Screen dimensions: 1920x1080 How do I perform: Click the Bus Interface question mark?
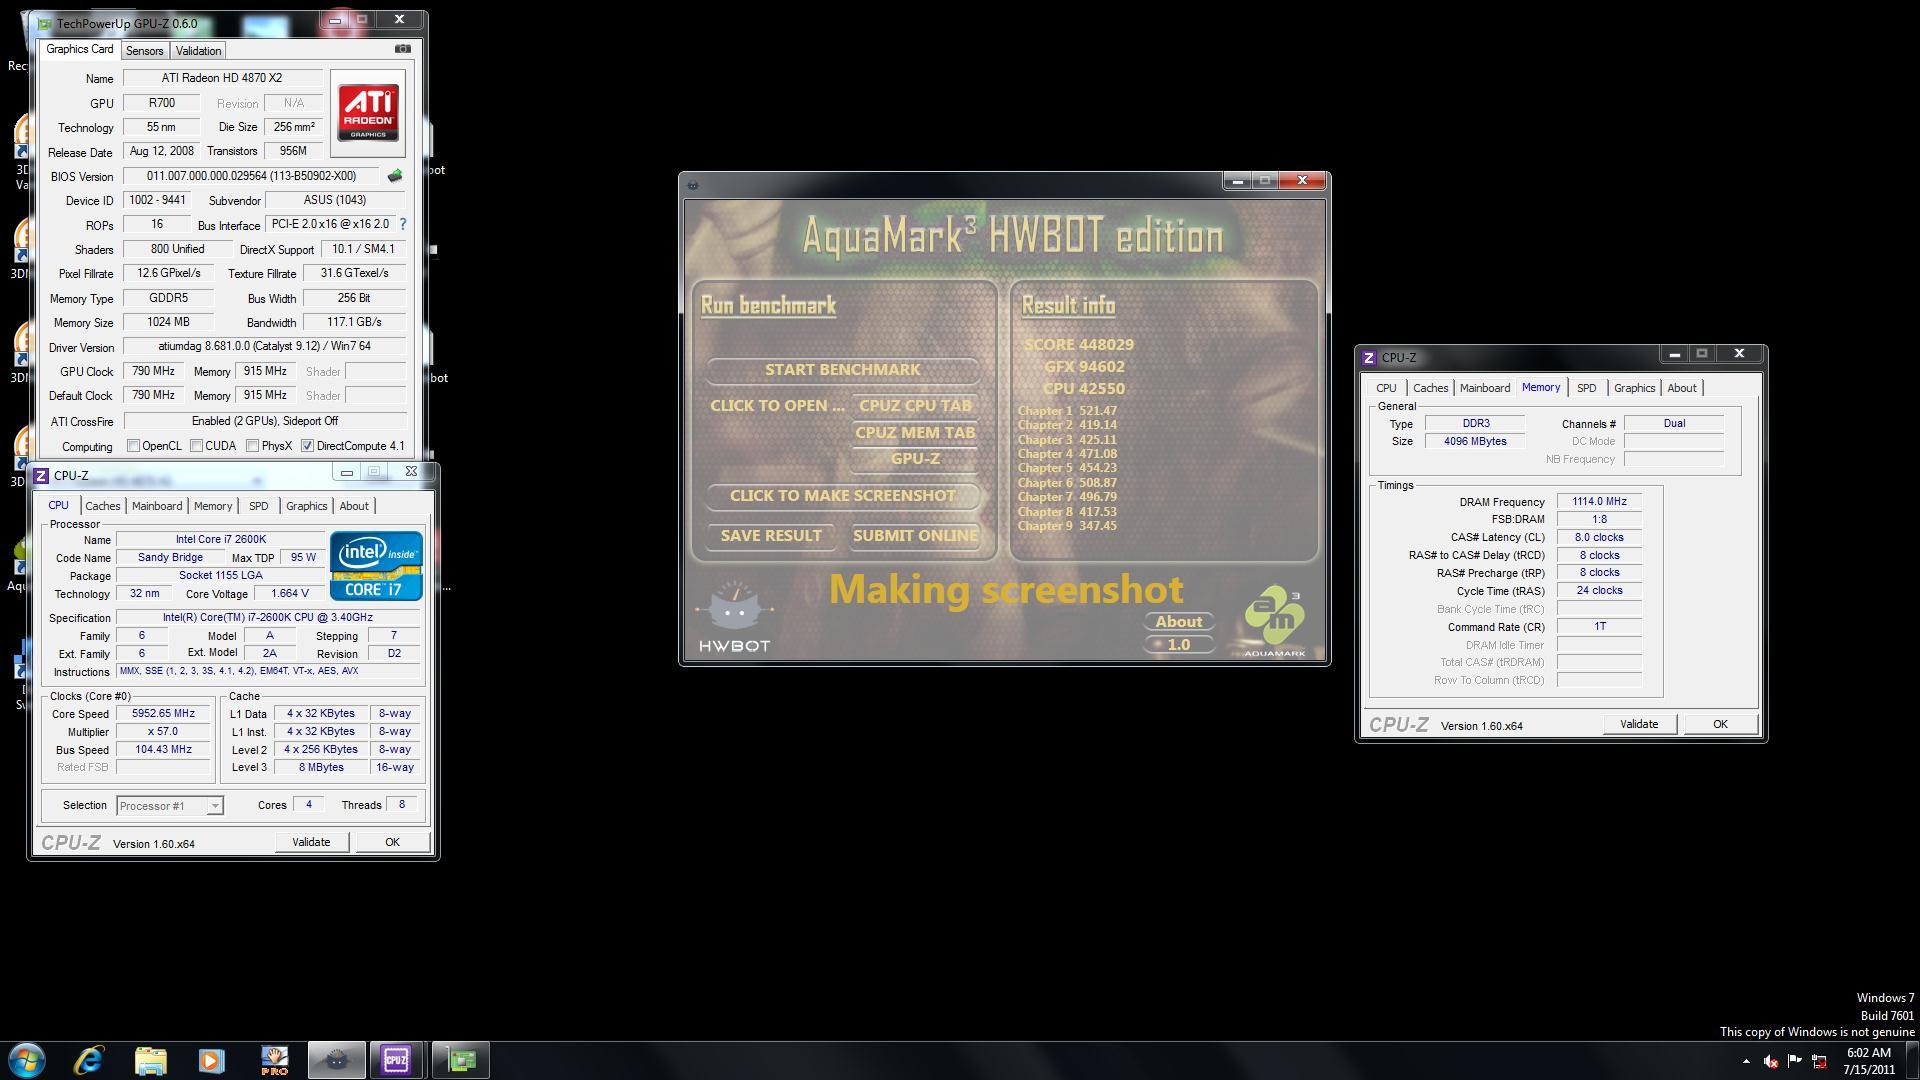[402, 224]
